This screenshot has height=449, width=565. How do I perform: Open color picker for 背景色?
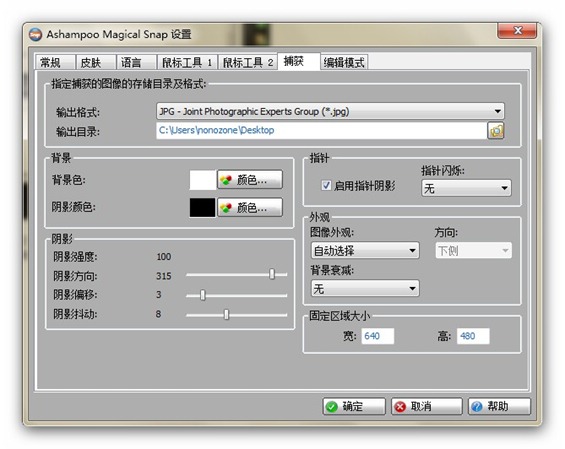[250, 179]
